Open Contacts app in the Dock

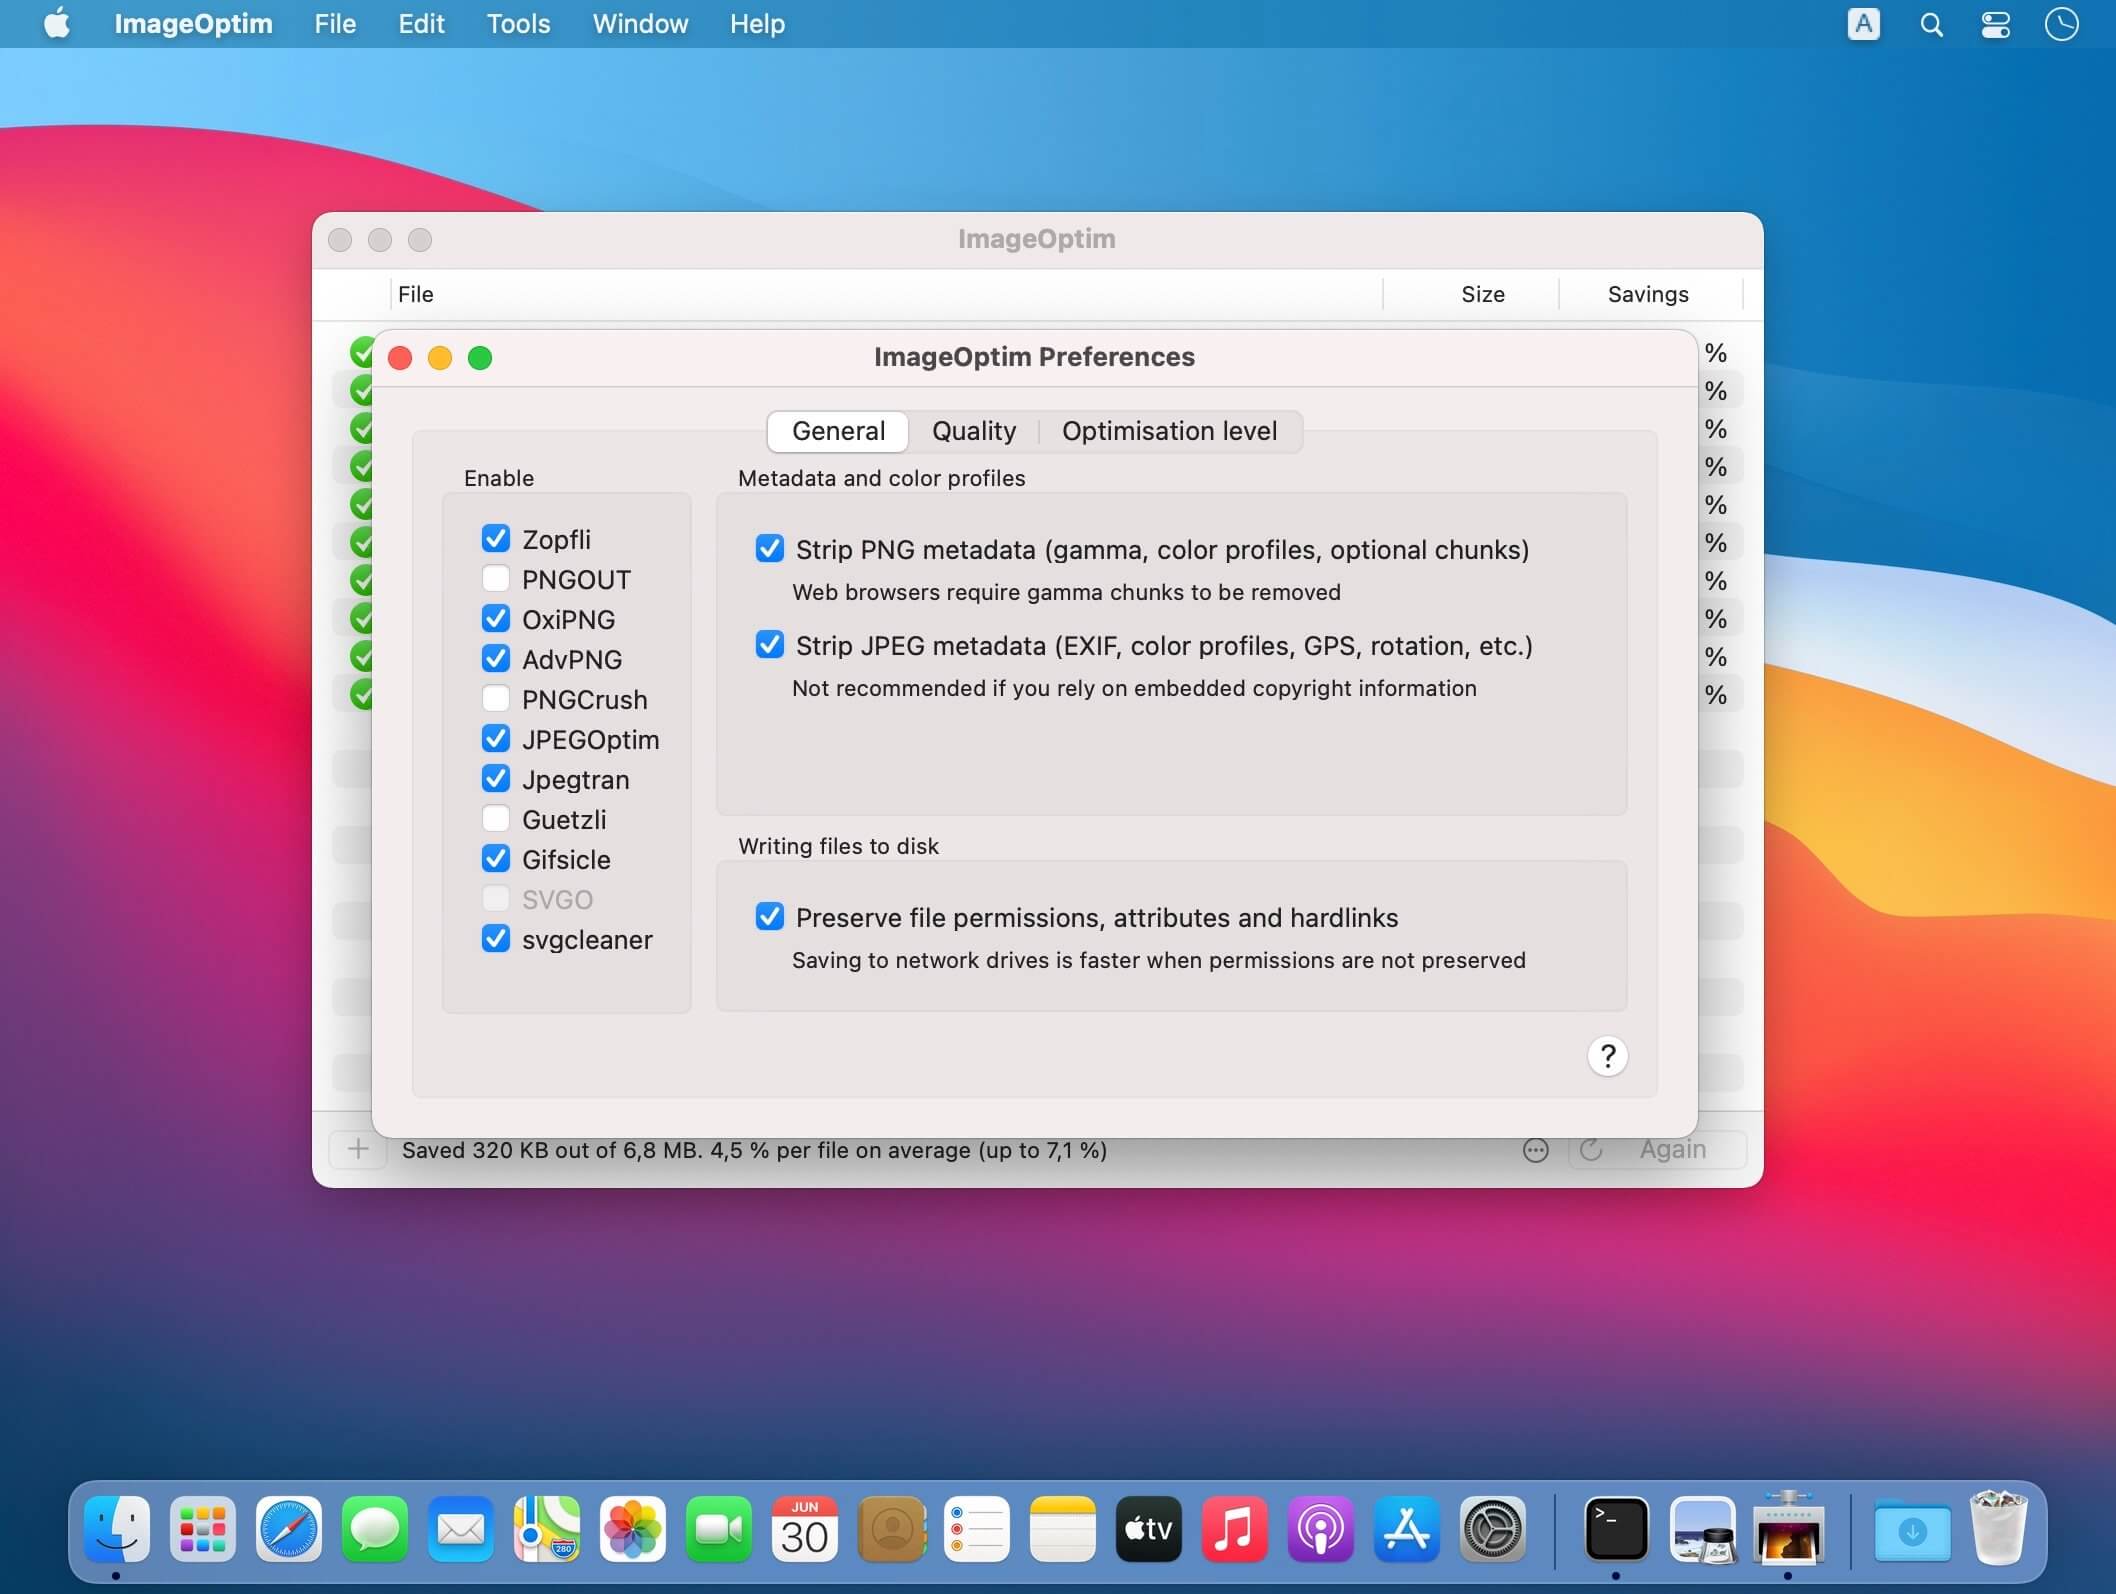(x=891, y=1528)
